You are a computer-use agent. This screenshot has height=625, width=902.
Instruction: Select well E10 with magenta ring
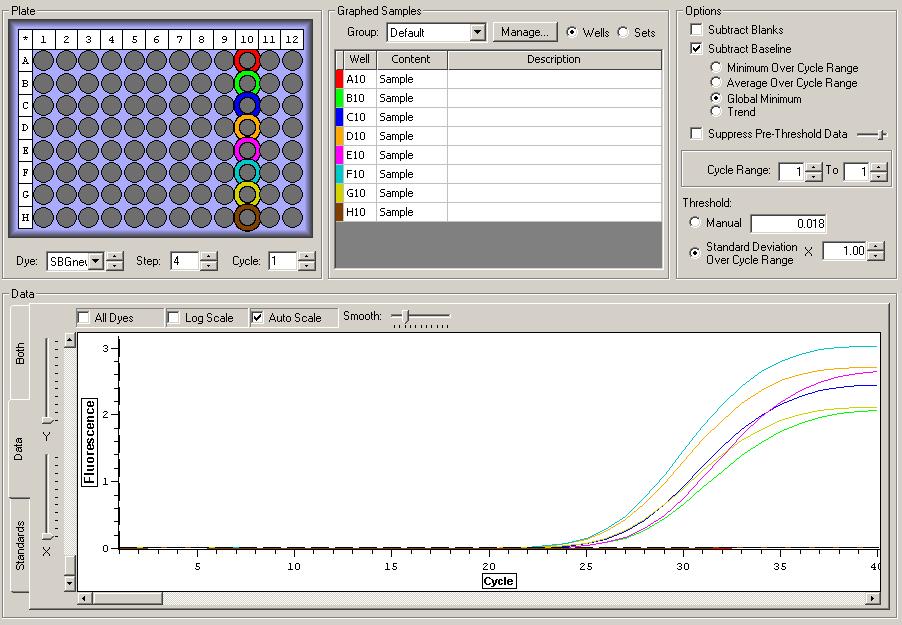pyautogui.click(x=247, y=150)
